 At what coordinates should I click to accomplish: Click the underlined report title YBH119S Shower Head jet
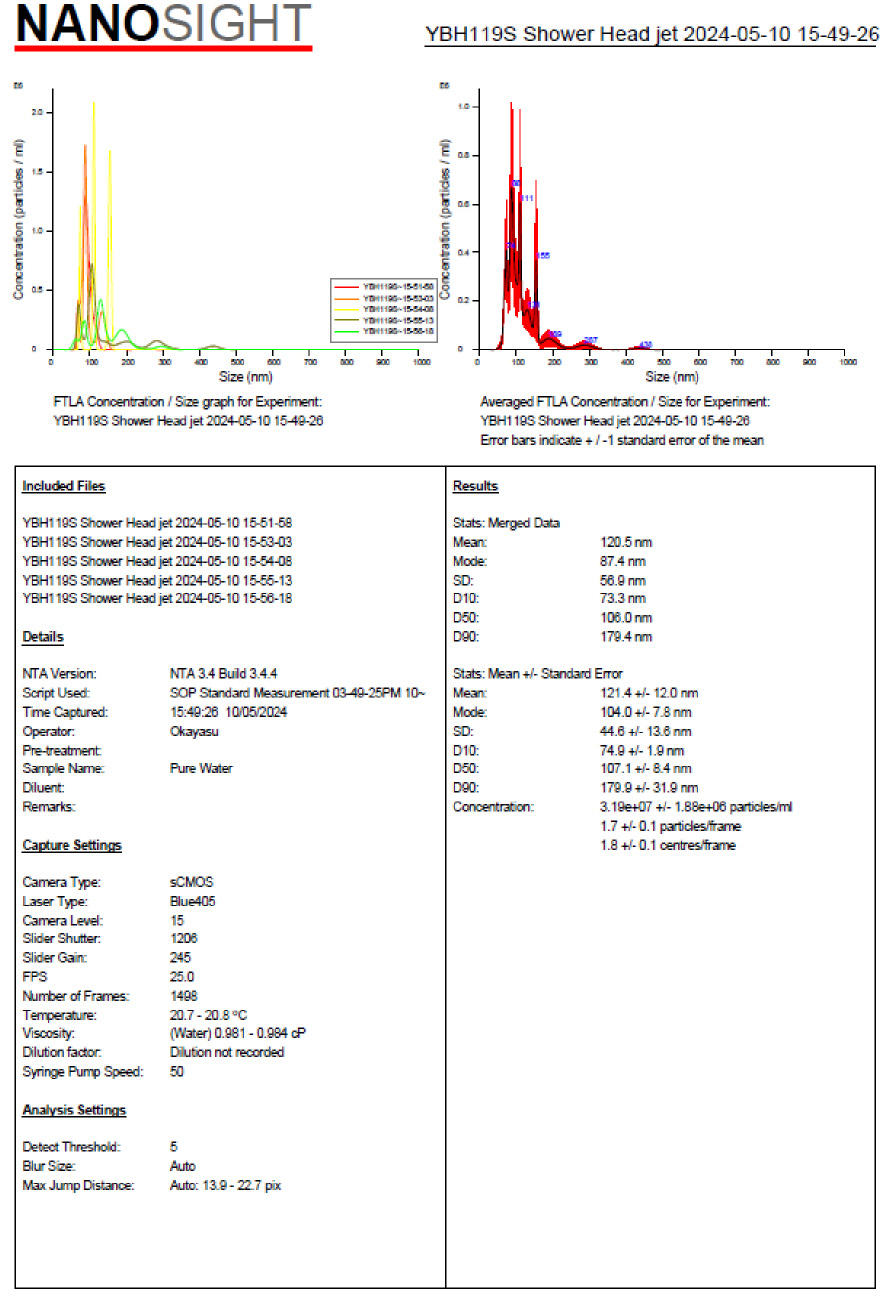click(x=651, y=35)
